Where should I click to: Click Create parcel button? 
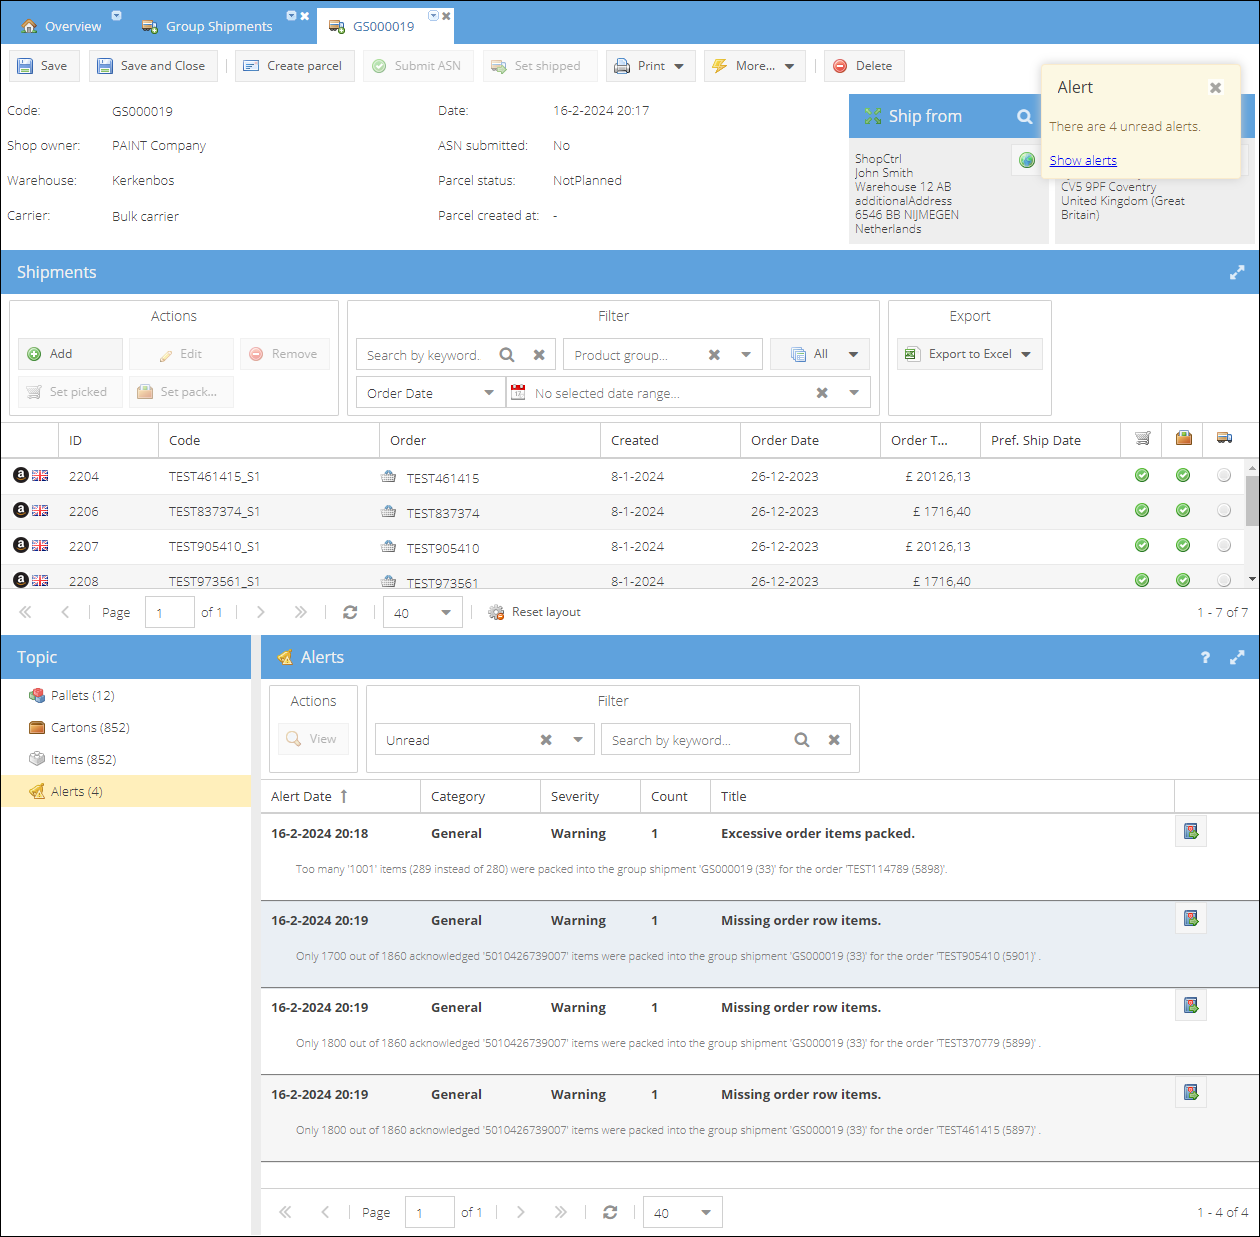tap(294, 66)
